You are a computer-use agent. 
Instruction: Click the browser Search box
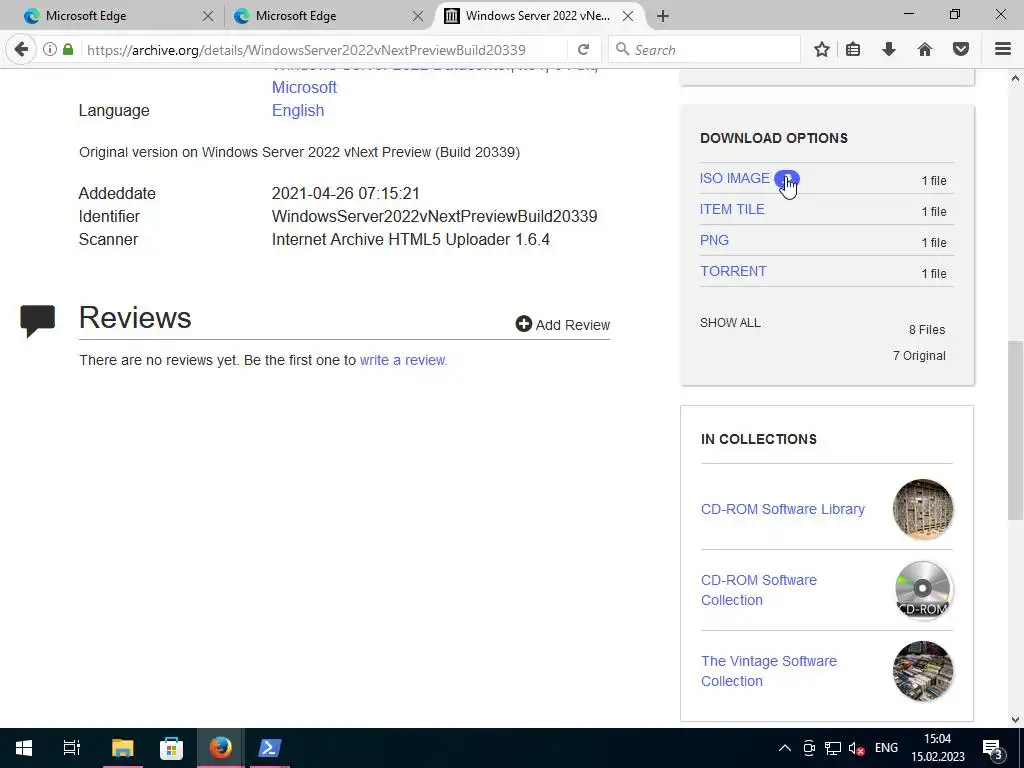(705, 50)
